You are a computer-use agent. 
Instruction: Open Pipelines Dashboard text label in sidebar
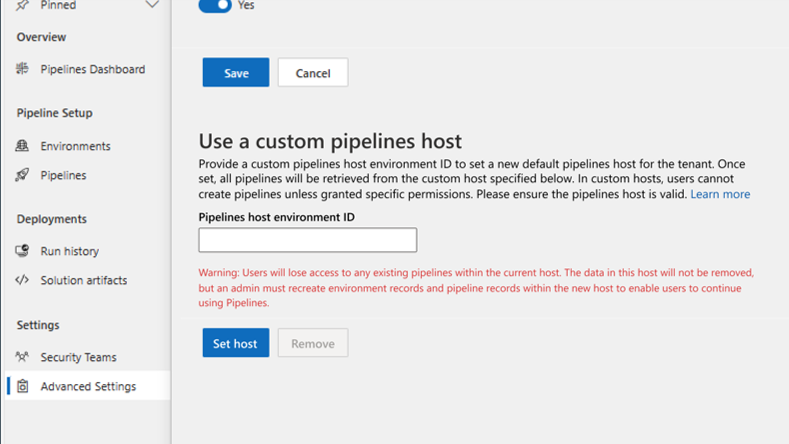tap(93, 69)
